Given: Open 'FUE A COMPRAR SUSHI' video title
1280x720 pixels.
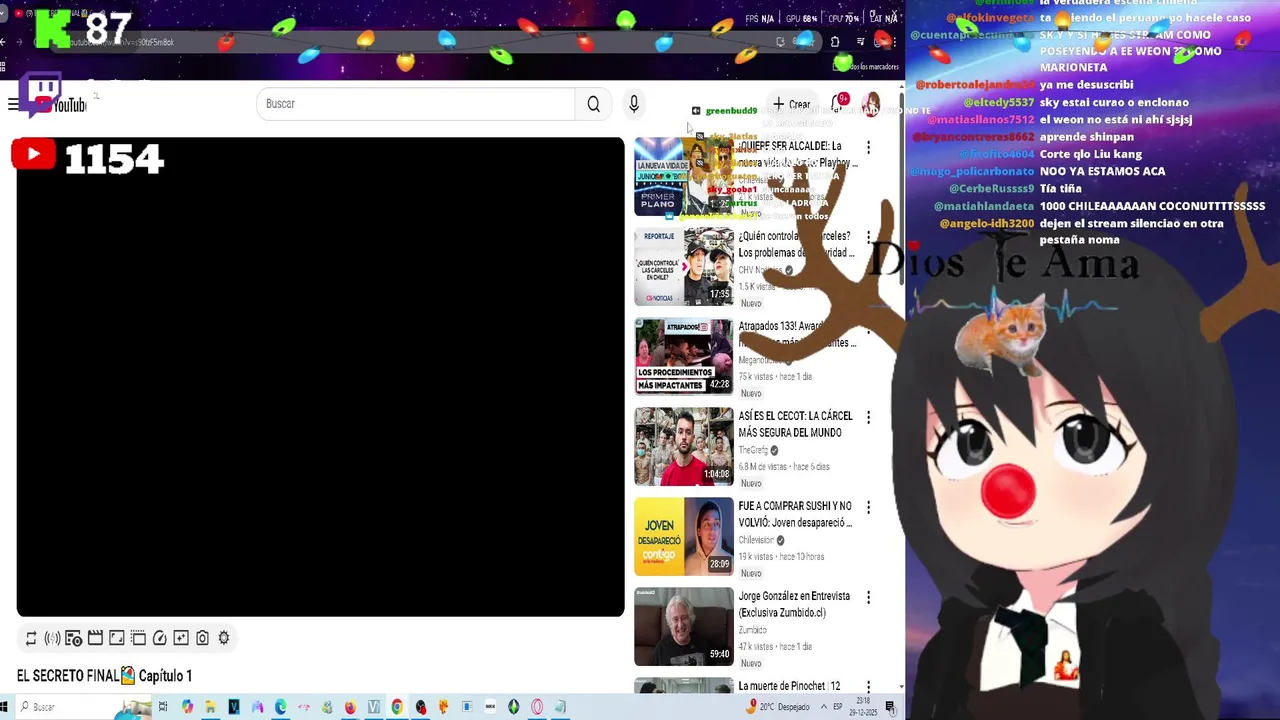Looking at the screenshot, I should click(x=795, y=514).
